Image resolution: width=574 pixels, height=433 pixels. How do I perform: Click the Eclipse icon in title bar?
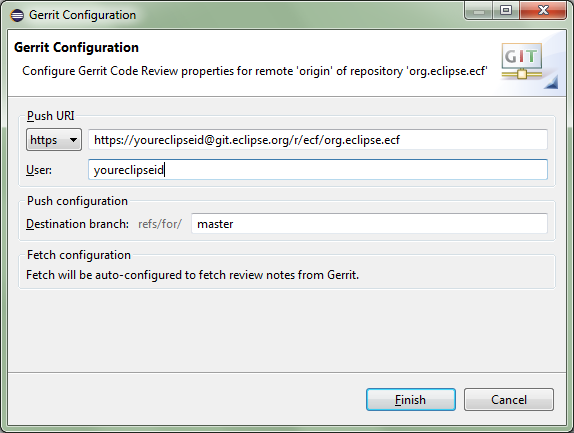point(17,15)
